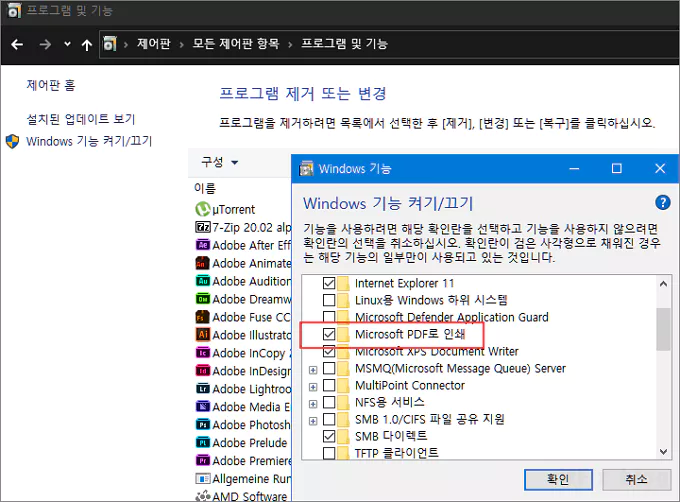Select the SMB 다이렉트 text label
This screenshot has width=680, height=502.
[391, 436]
